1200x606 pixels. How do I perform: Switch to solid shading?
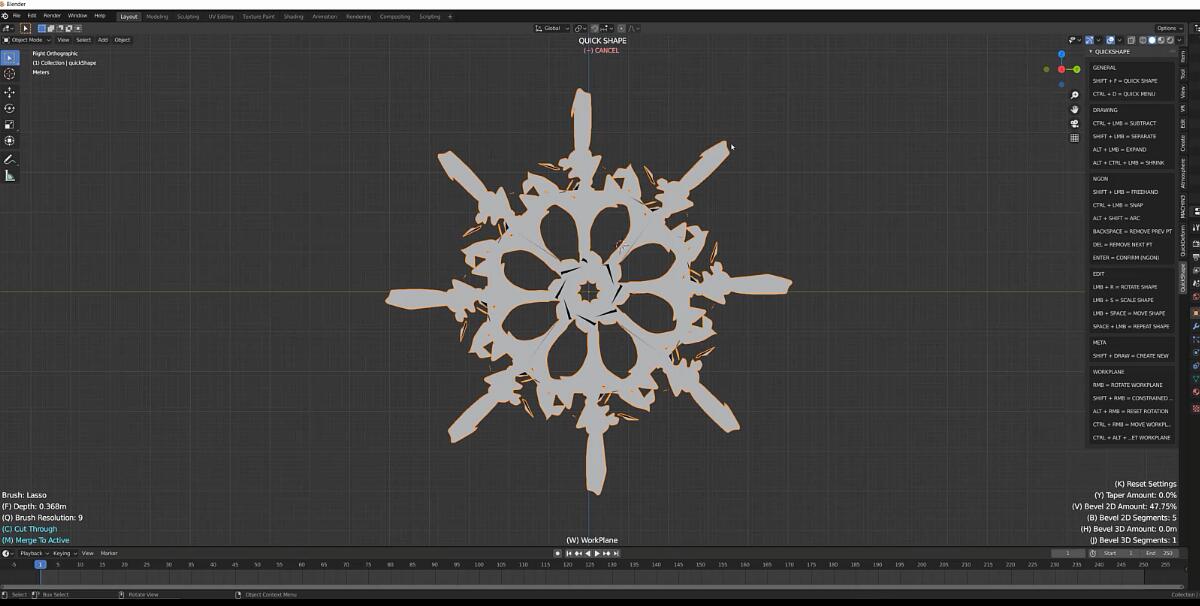tap(1152, 40)
